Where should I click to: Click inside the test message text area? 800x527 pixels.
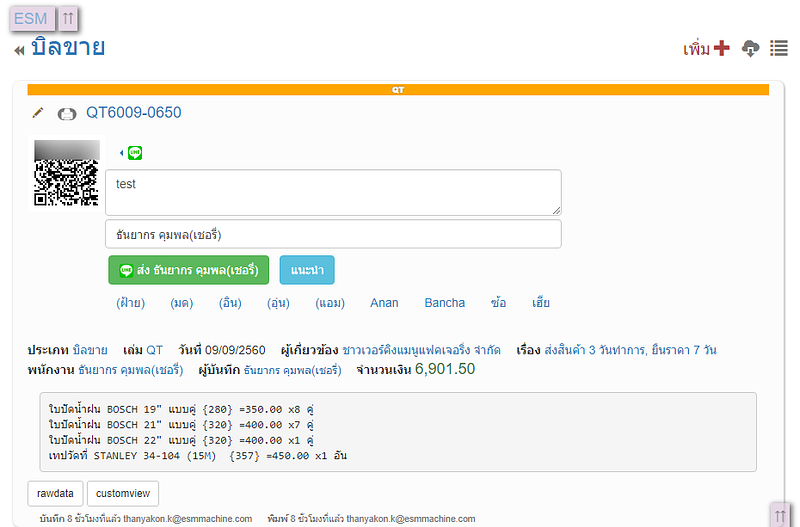point(332,192)
